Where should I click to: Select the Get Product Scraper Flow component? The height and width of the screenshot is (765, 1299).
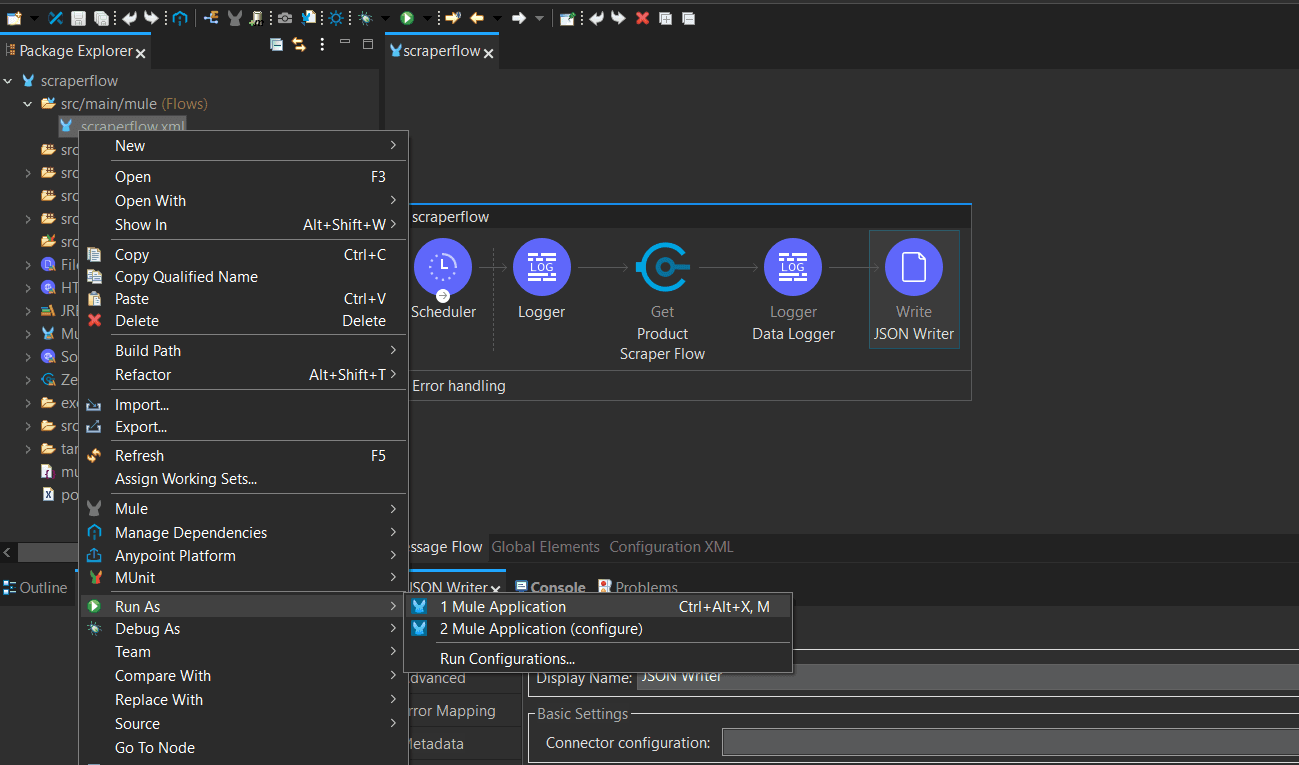click(662, 300)
